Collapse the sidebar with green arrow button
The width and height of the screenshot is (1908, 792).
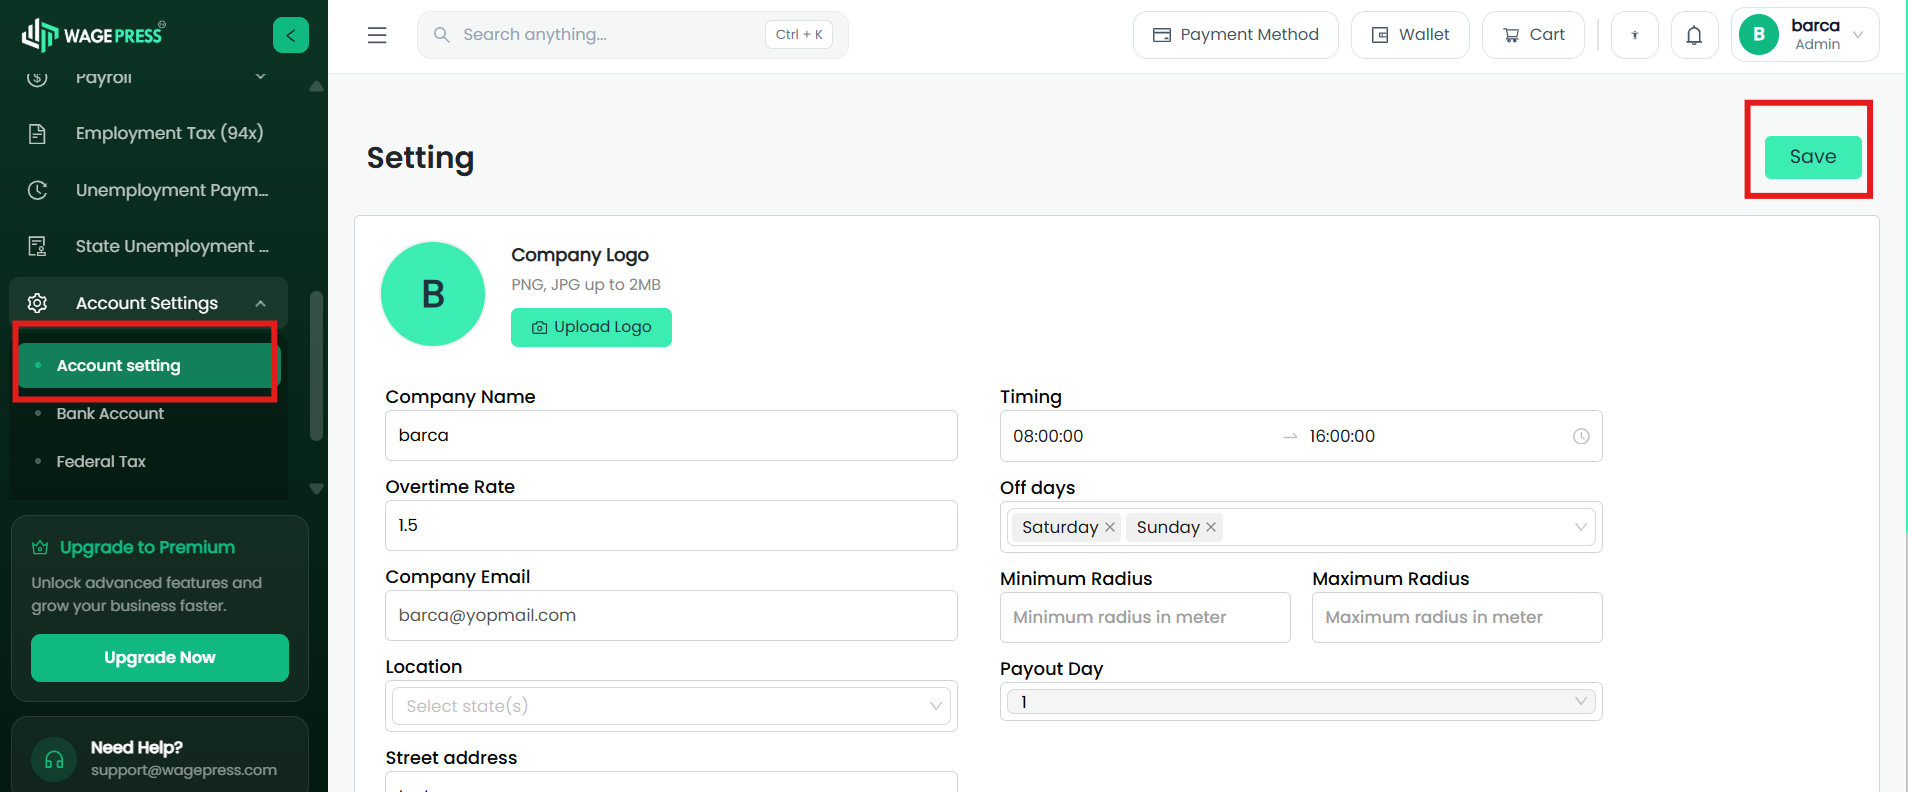tap(291, 35)
